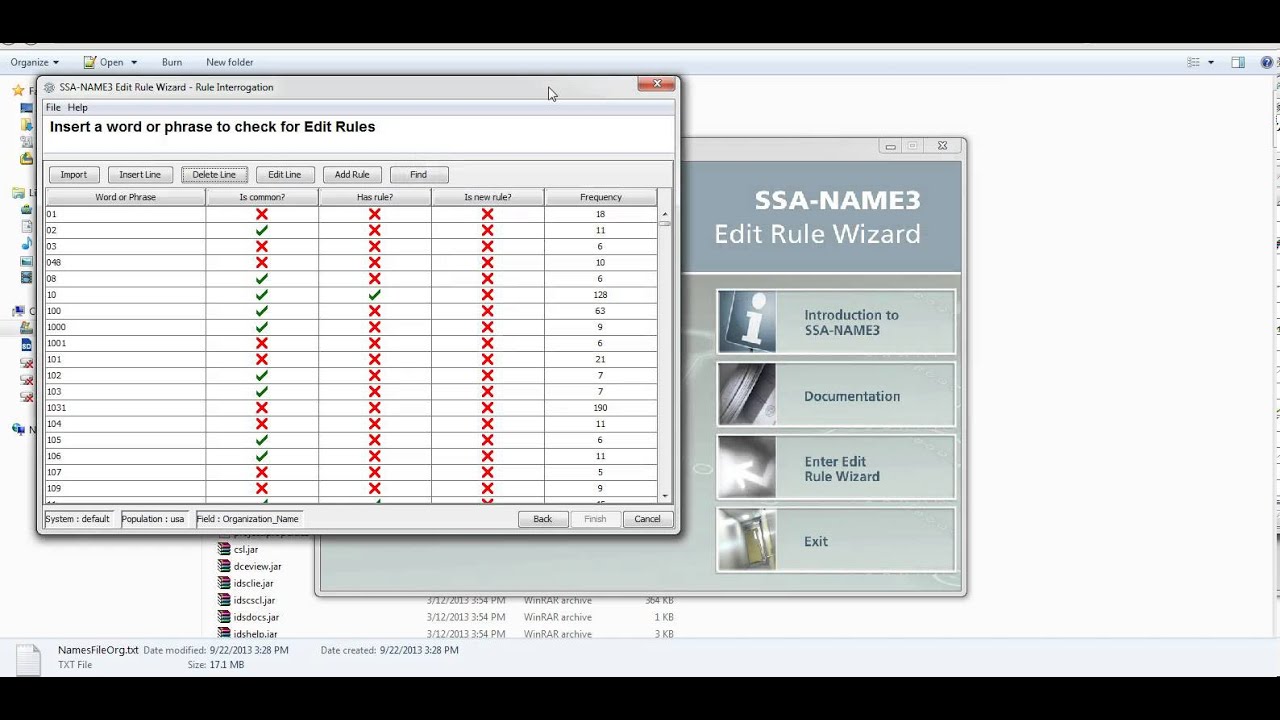The width and height of the screenshot is (1280, 720).
Task: Open the Help menu in wizard
Action: click(77, 107)
